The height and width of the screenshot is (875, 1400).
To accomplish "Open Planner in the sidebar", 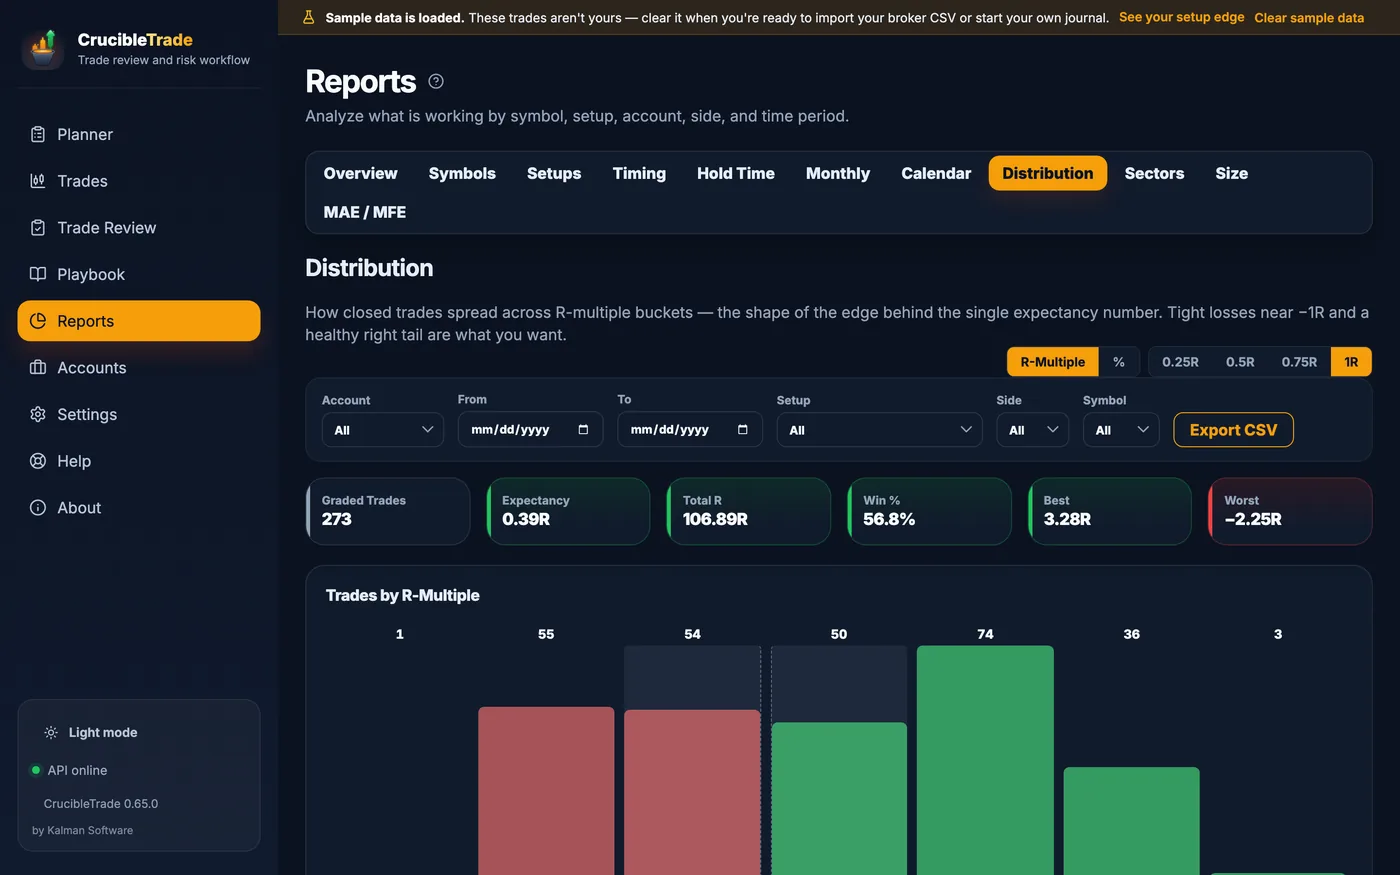I will (x=139, y=134).
